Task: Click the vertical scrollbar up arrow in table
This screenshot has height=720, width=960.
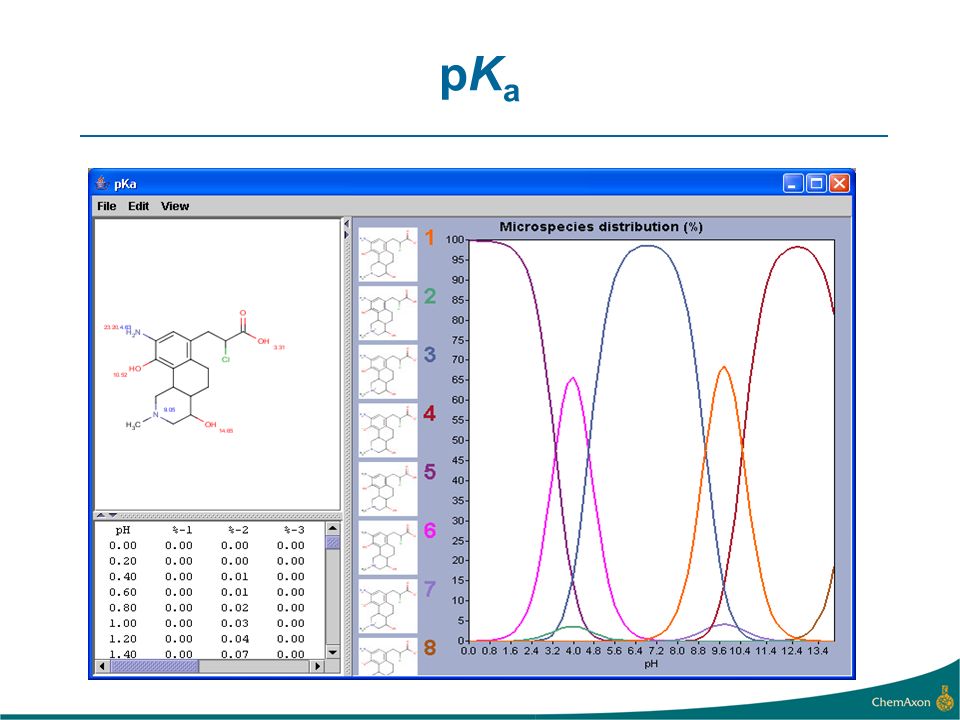Action: 332,528
